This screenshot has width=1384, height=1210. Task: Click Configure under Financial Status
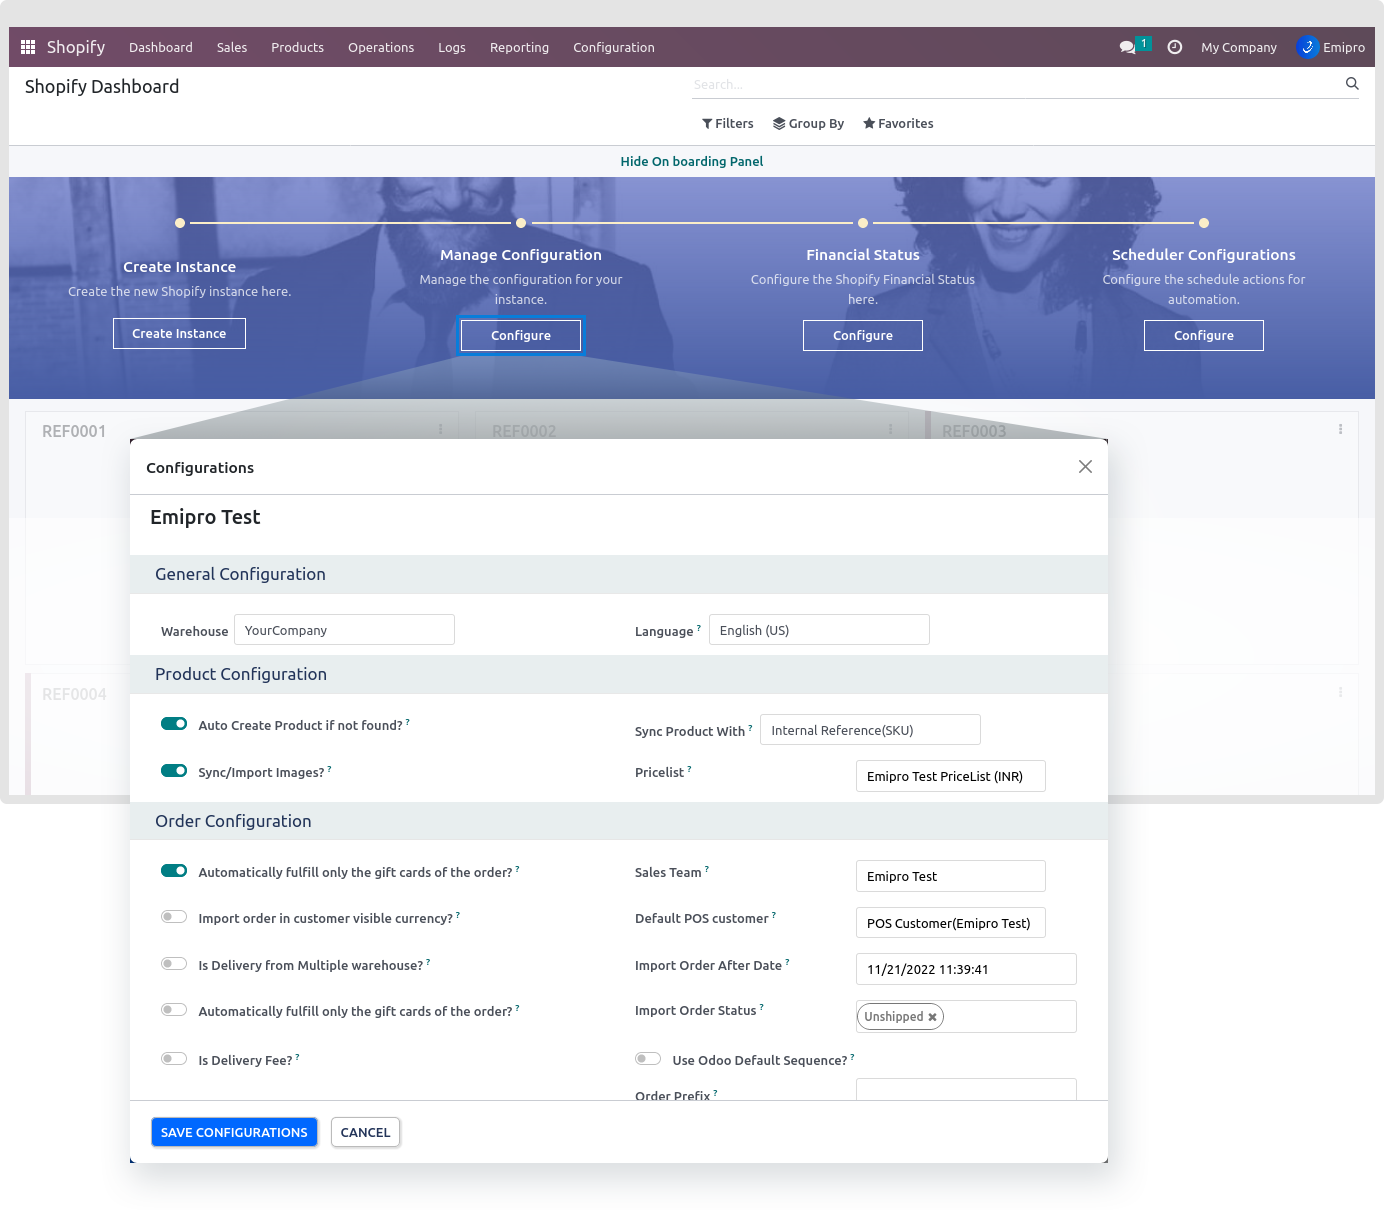tap(863, 335)
